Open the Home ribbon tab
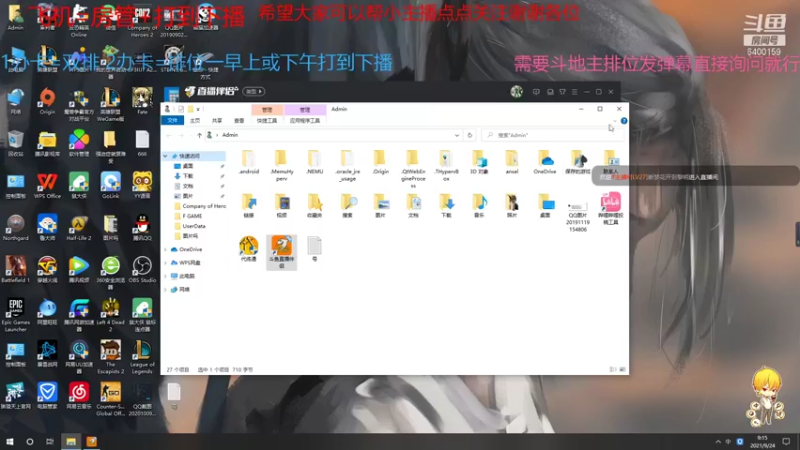The height and width of the screenshot is (450, 800). pyautogui.click(x=195, y=120)
